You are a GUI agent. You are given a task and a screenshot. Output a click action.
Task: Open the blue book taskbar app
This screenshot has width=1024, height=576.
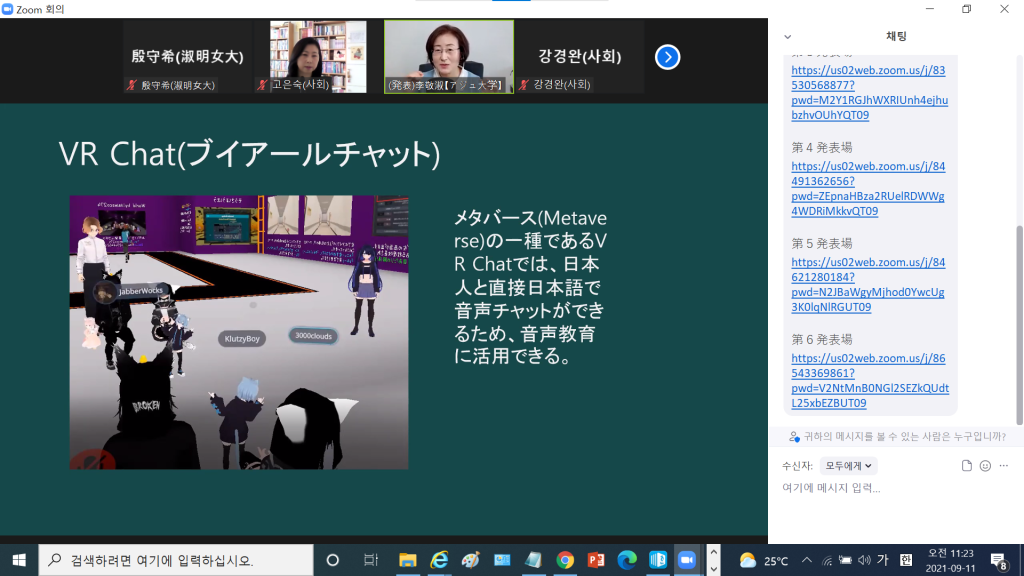658,560
